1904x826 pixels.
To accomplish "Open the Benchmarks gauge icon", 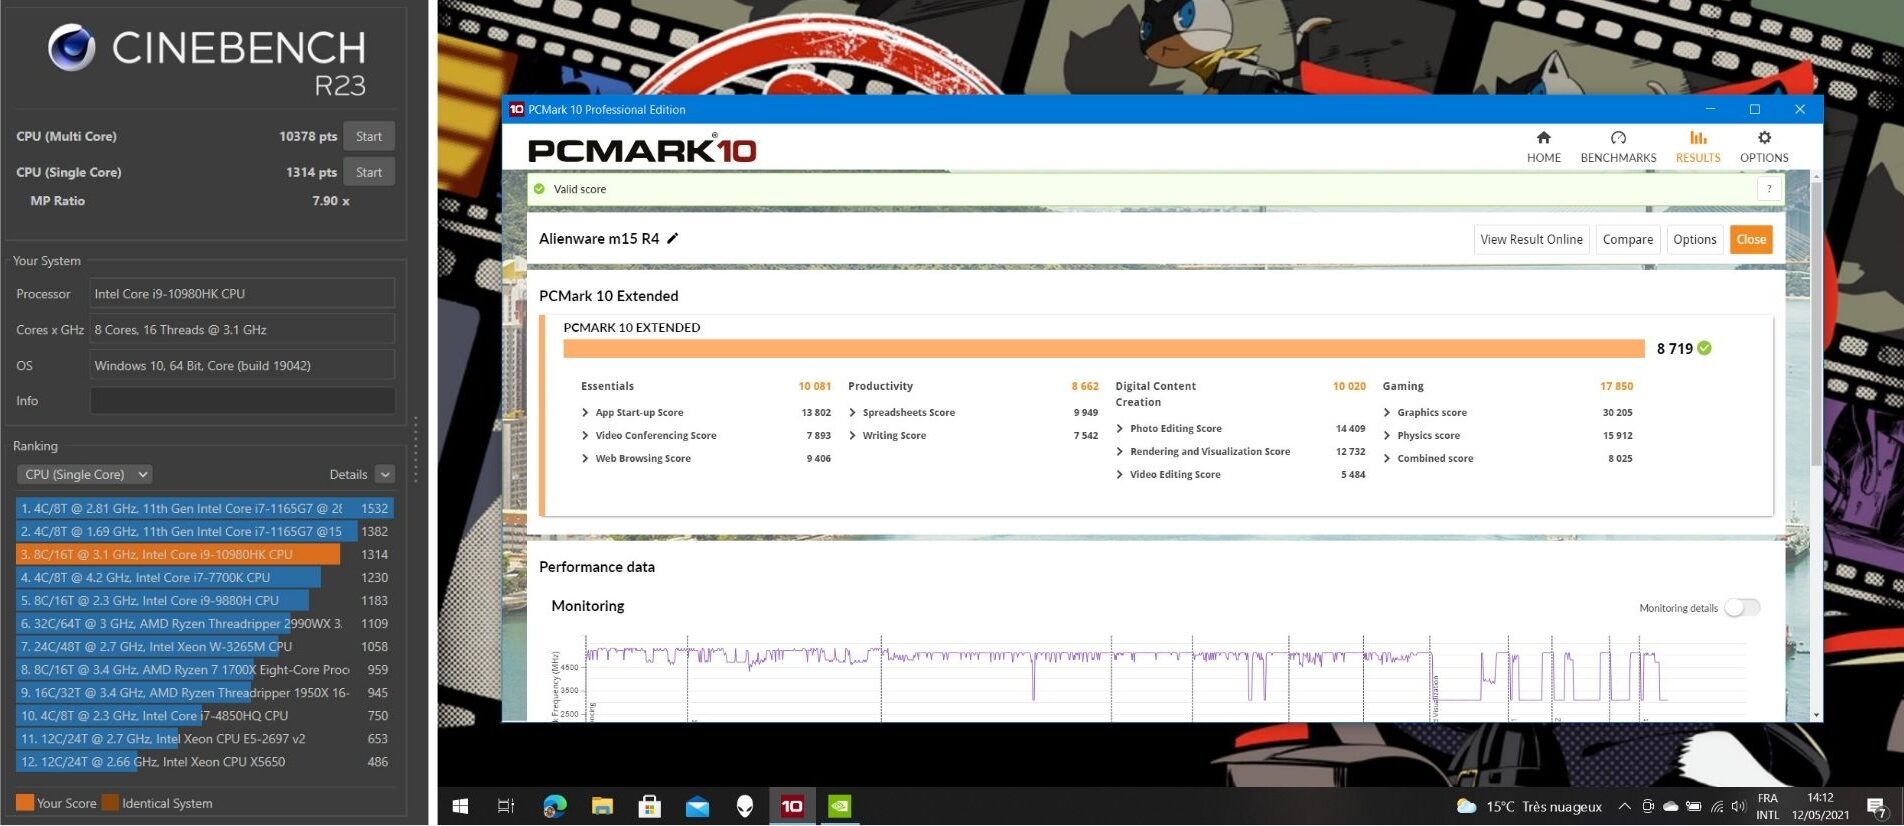I will tap(1618, 138).
